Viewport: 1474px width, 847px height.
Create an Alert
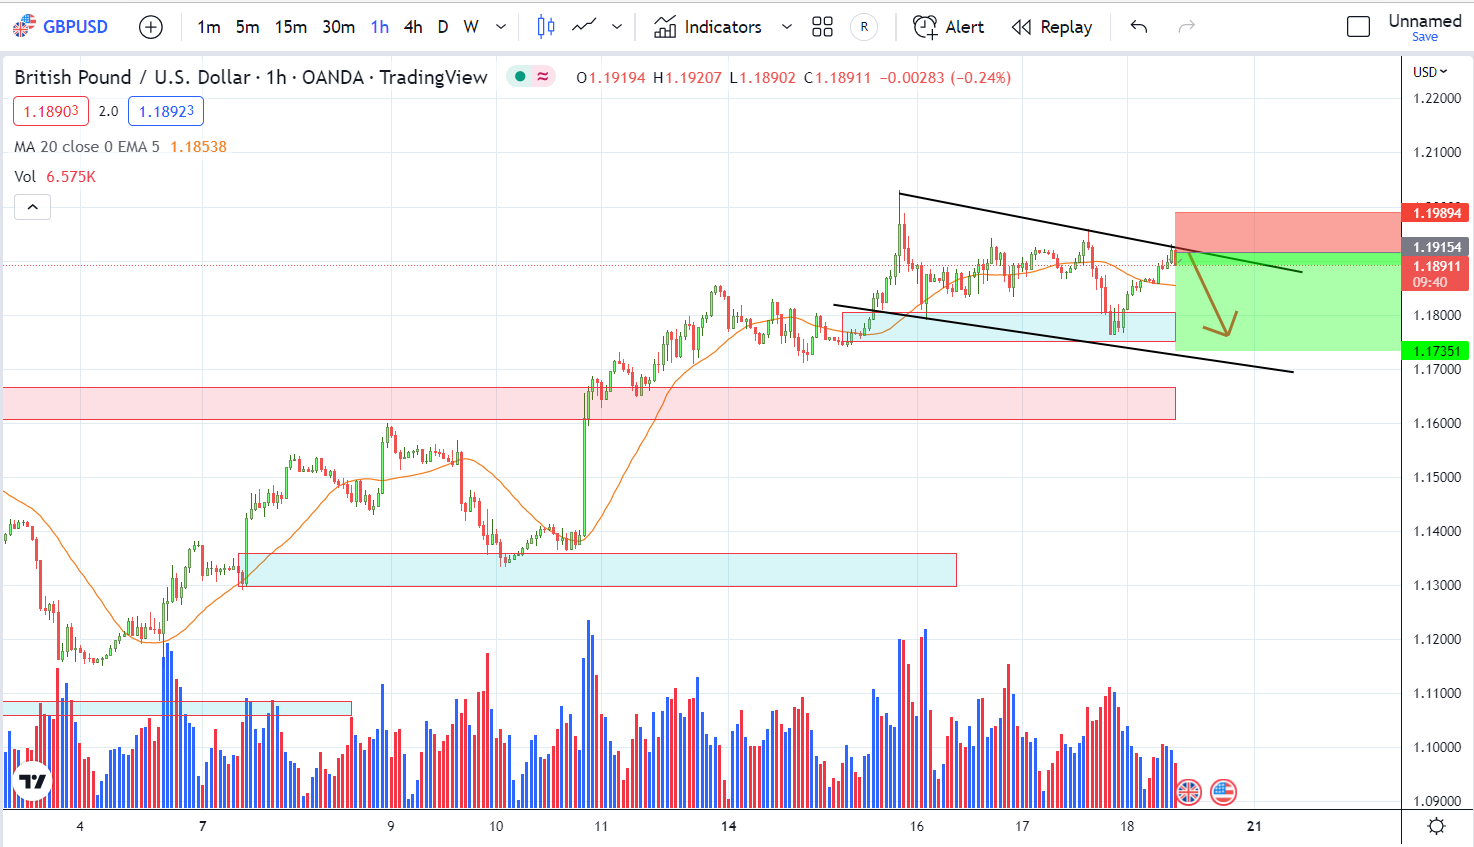[x=949, y=27]
